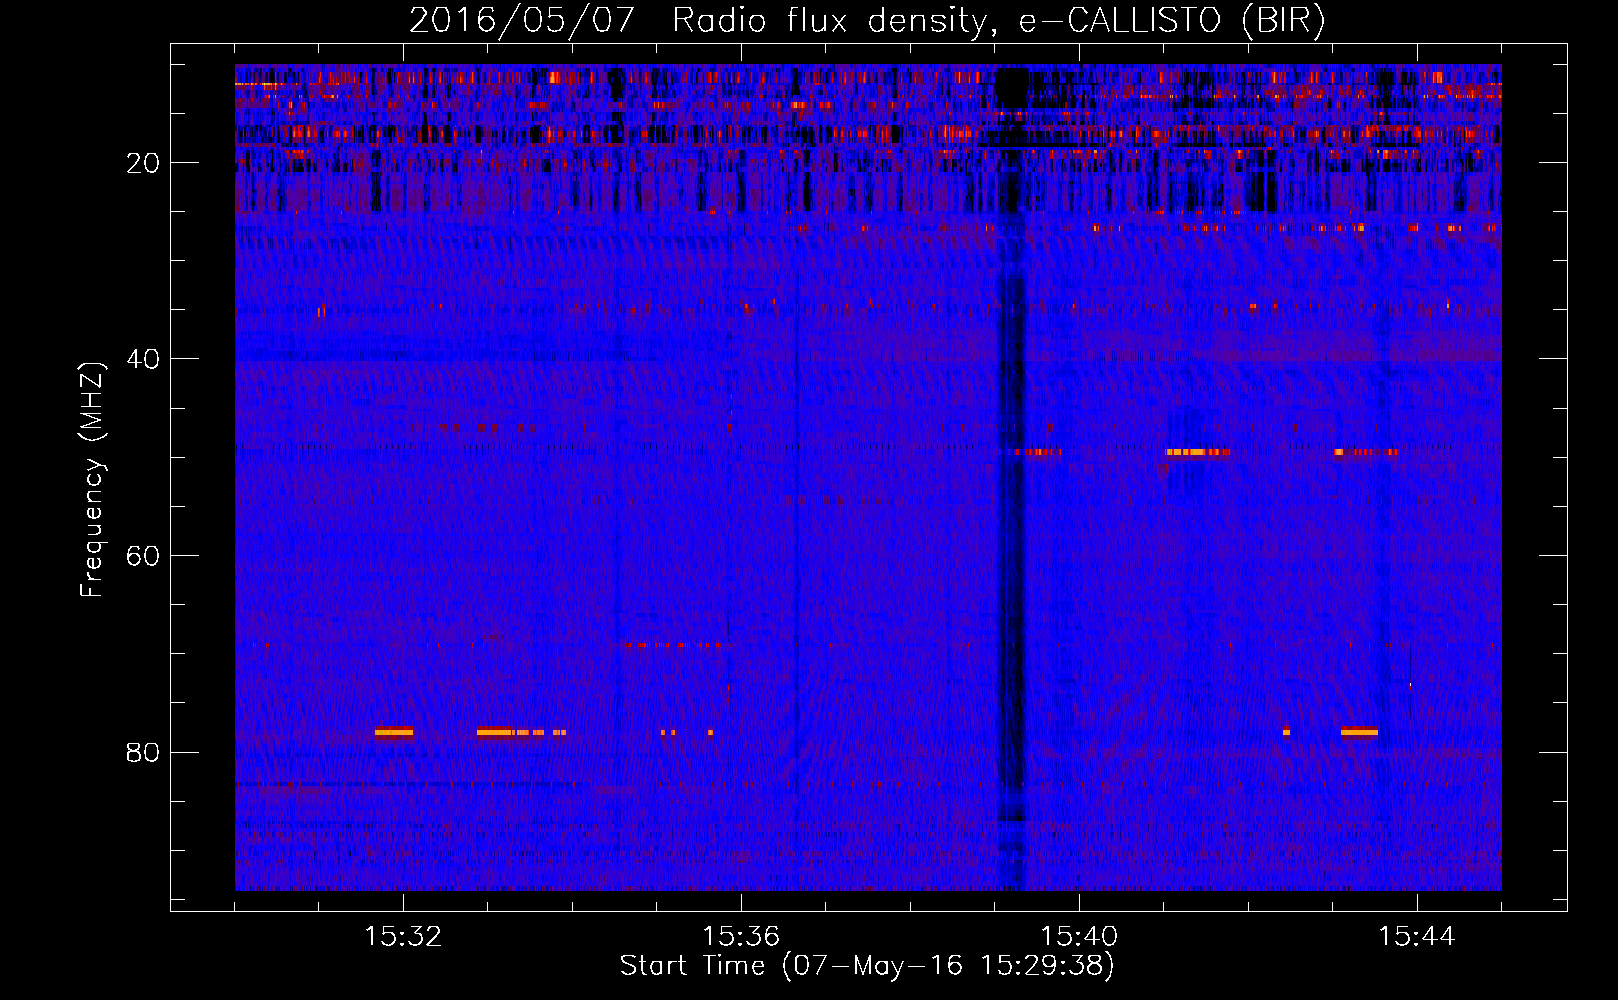Click the 40 frequency tick label
This screenshot has width=1618, height=1000.
[x=143, y=360]
